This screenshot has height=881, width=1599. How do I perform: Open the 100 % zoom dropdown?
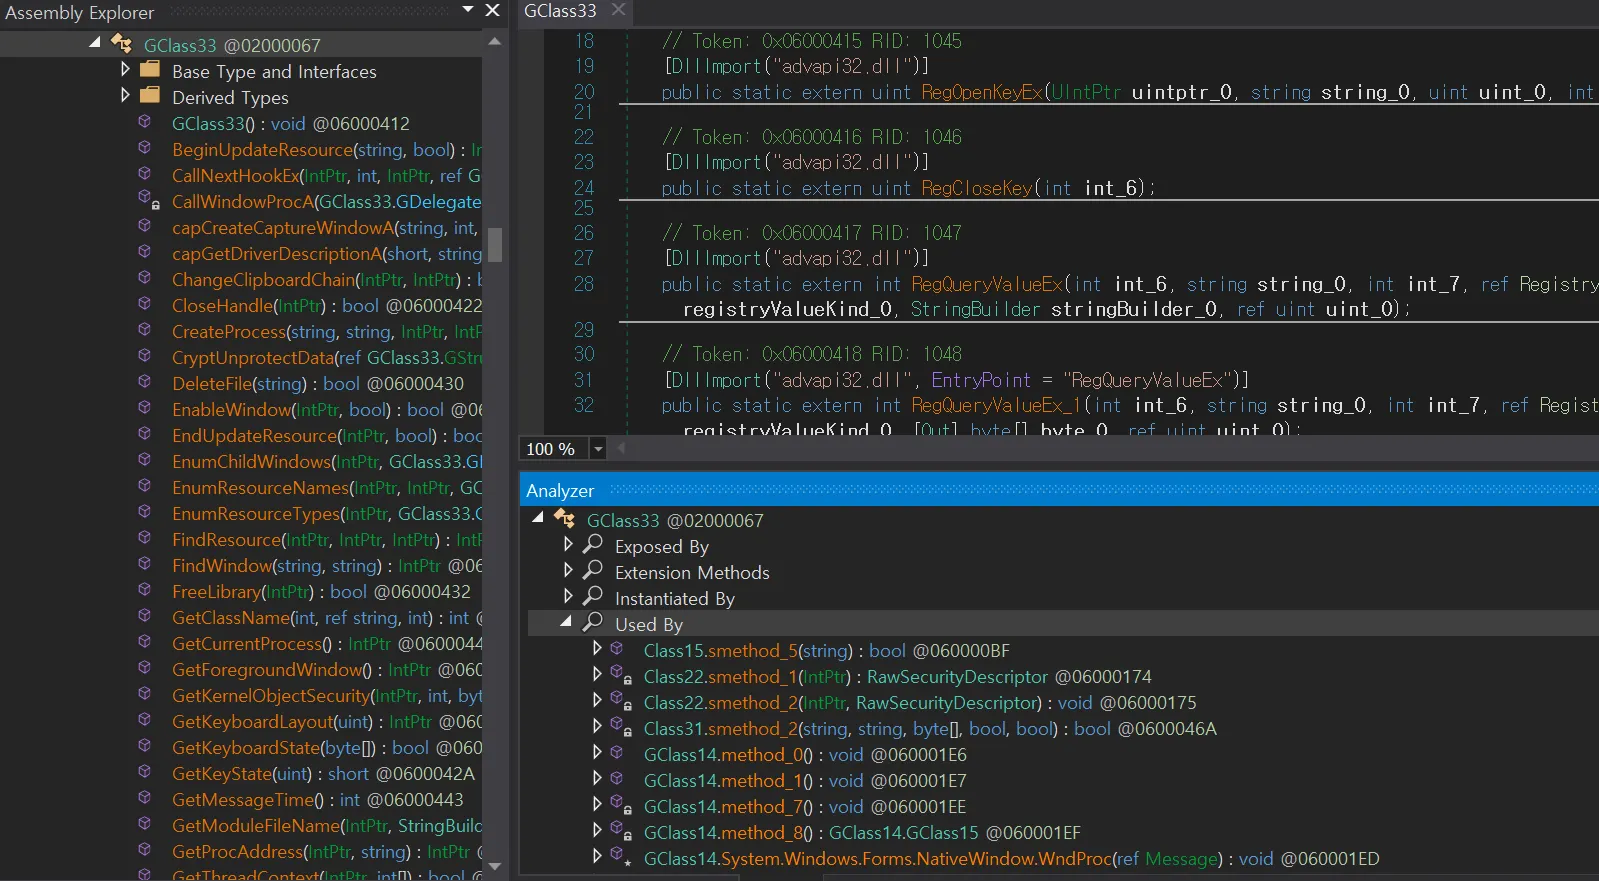coord(598,449)
